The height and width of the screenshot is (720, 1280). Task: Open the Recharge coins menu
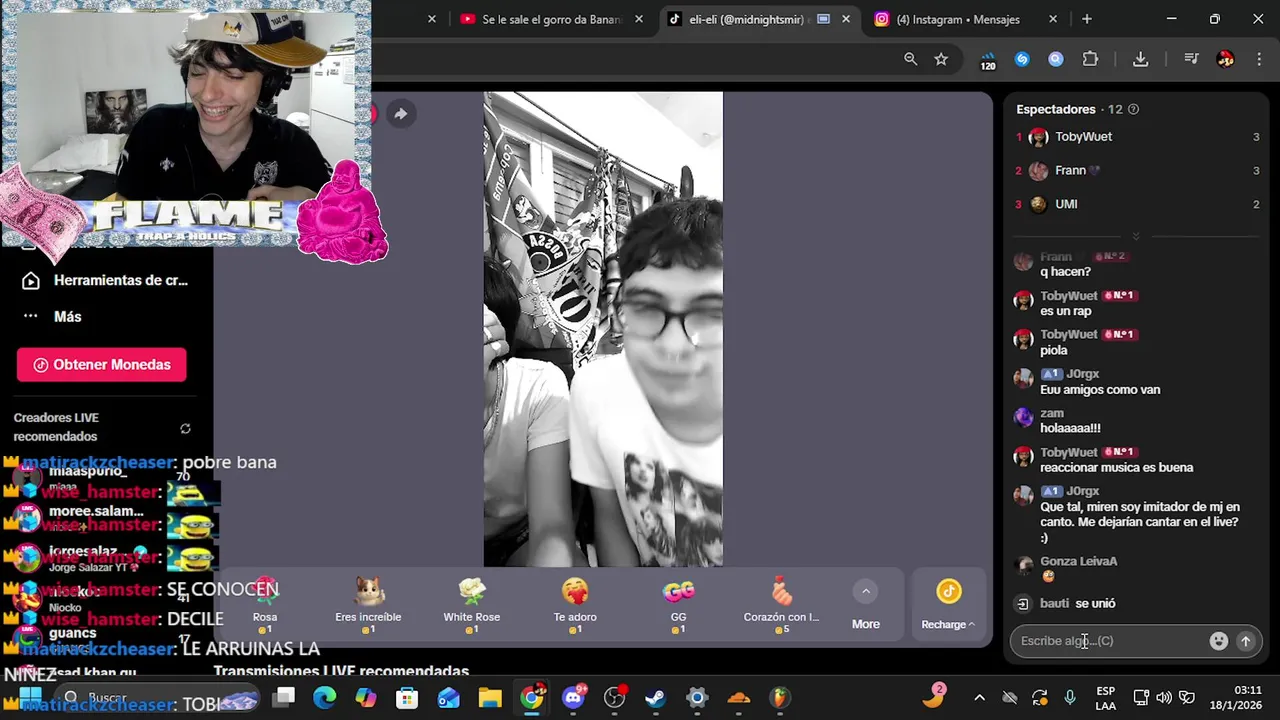pyautogui.click(x=948, y=606)
